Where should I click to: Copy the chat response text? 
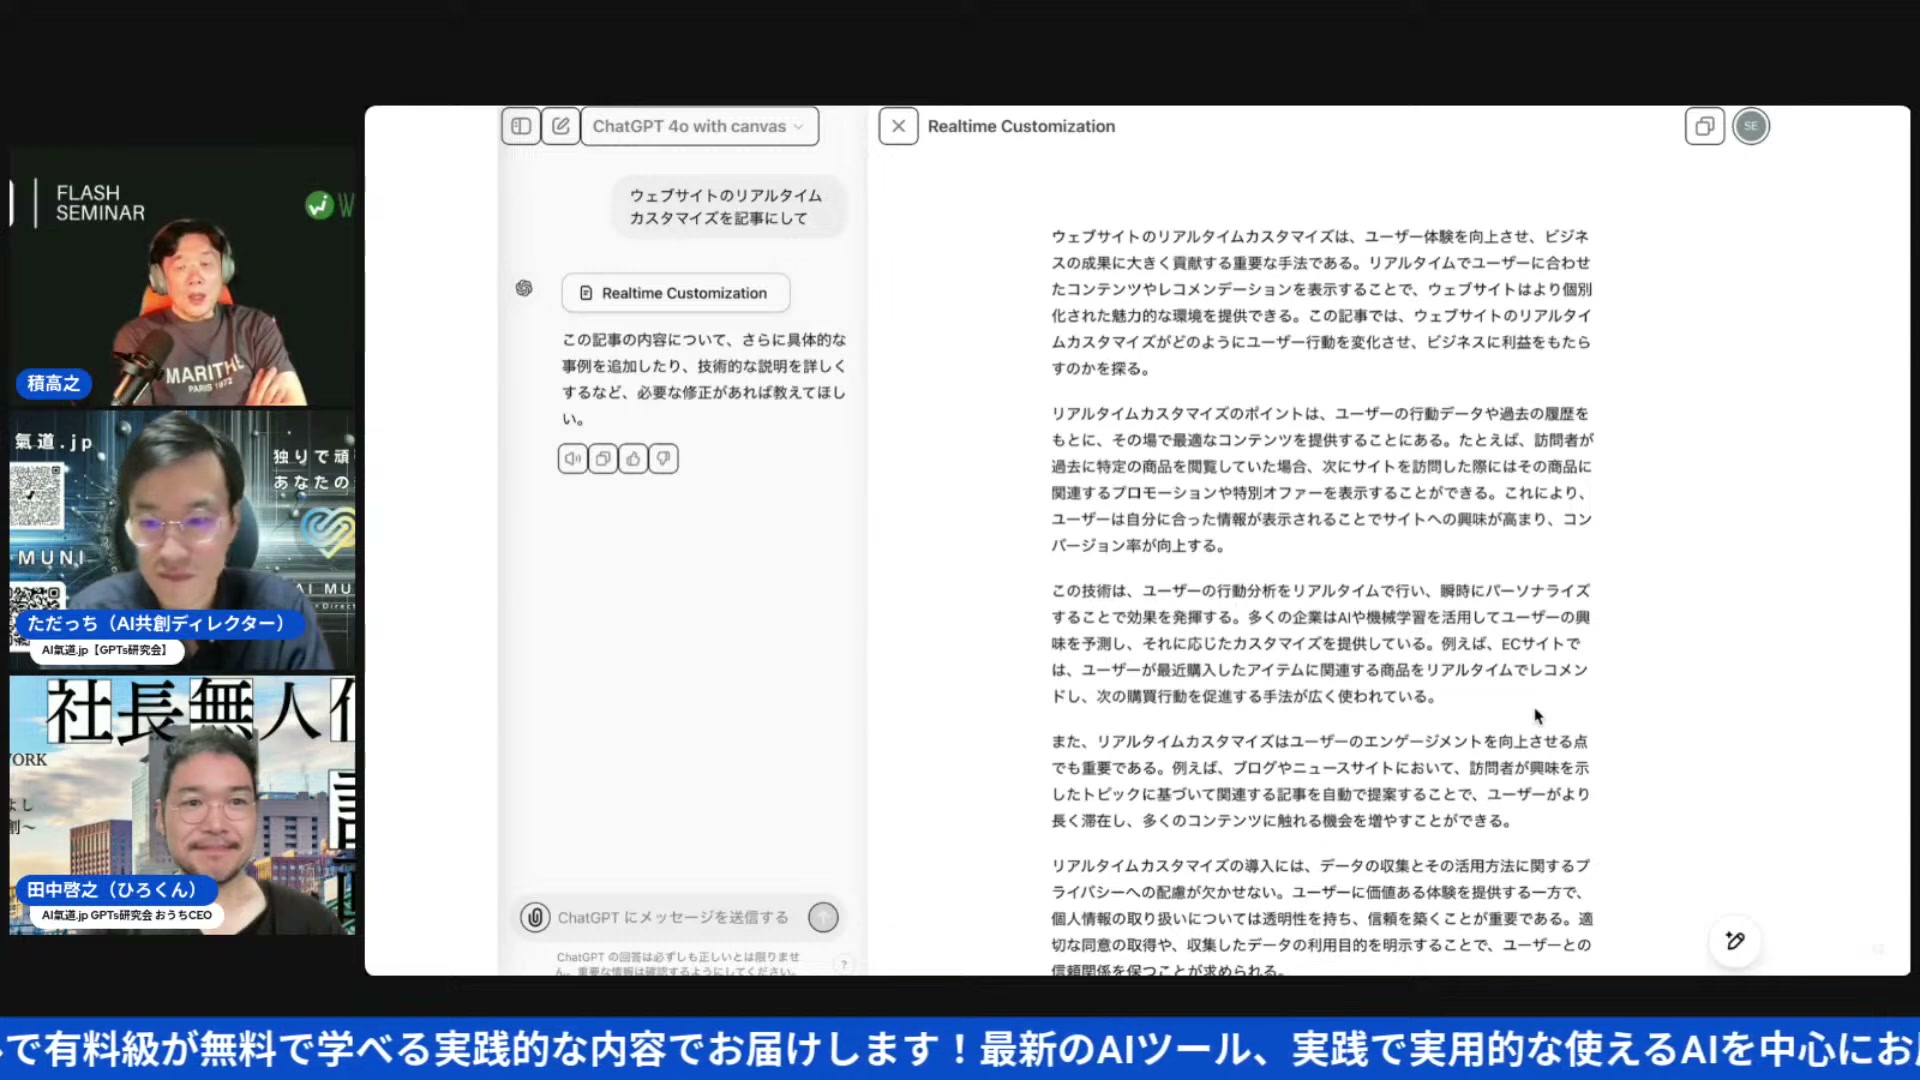pos(603,459)
